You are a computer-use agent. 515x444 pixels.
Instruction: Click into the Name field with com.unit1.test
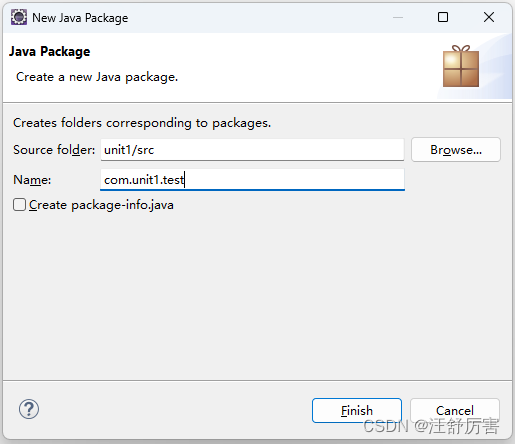(x=252, y=180)
